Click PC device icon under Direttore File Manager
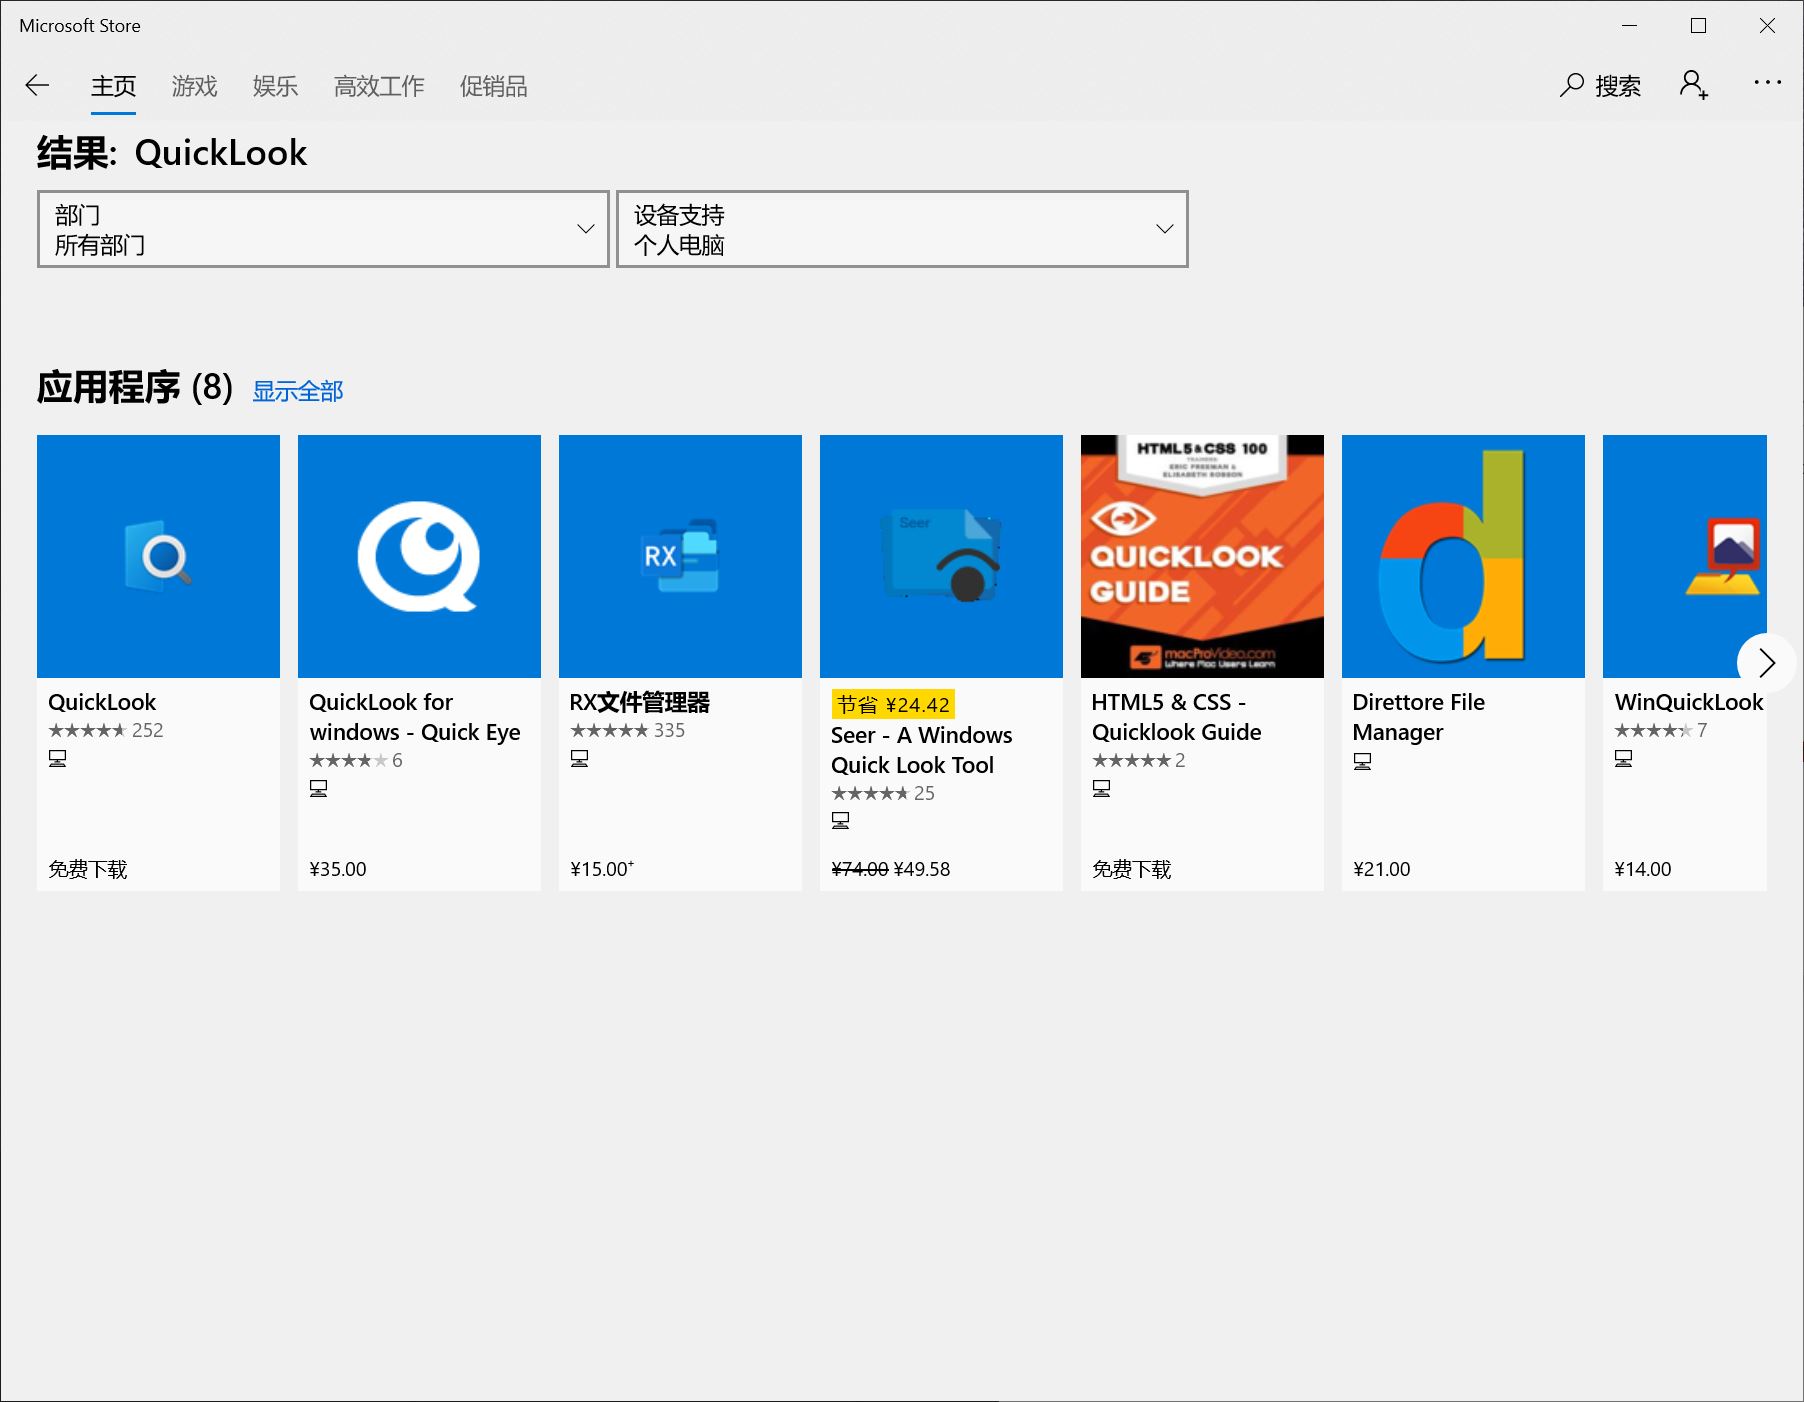 tap(1363, 762)
